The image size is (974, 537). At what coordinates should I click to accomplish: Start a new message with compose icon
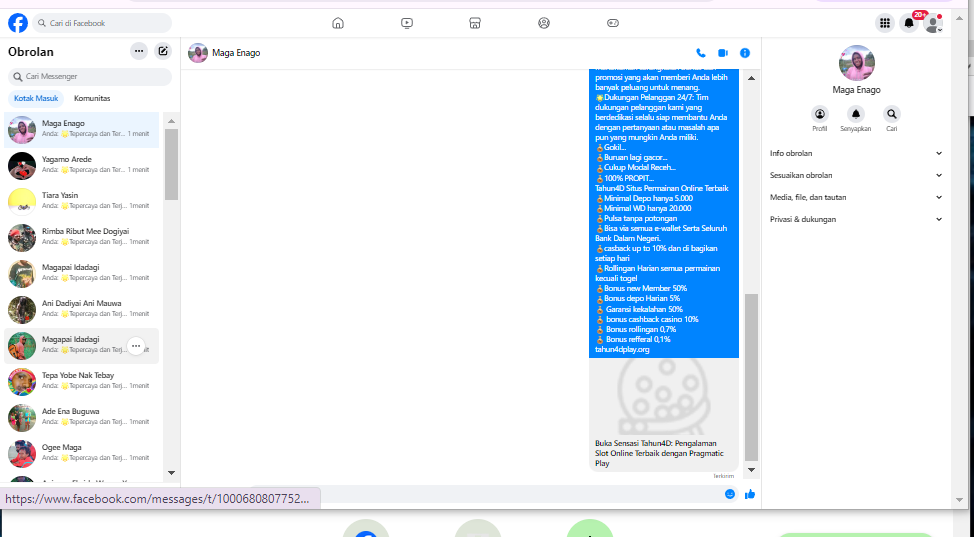click(163, 52)
